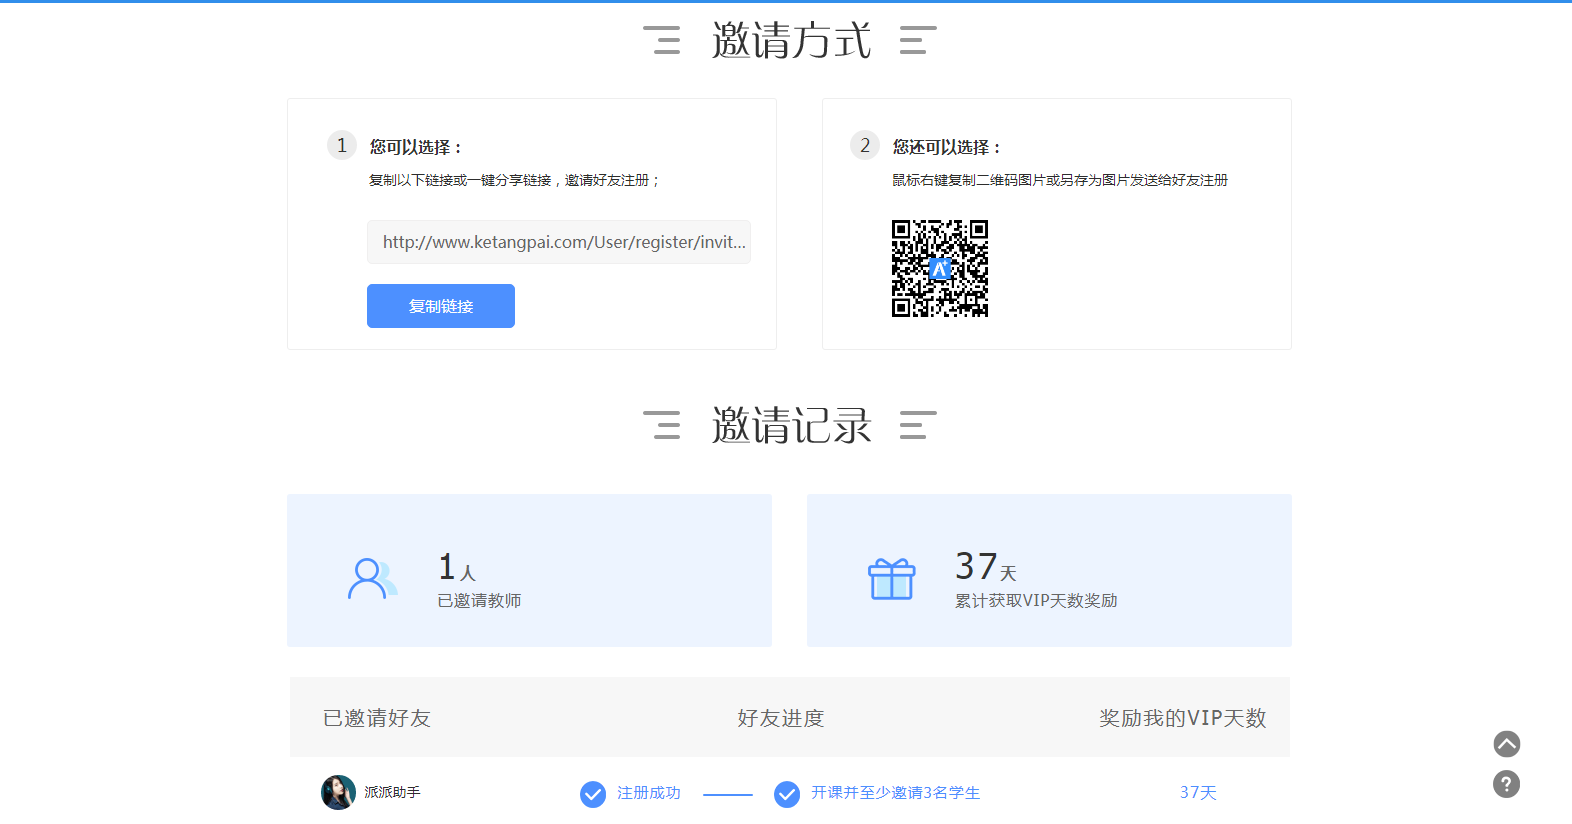Click the 开课并至少邀请3名学生 progress text
This screenshot has height=824, width=1572.
pos(895,793)
